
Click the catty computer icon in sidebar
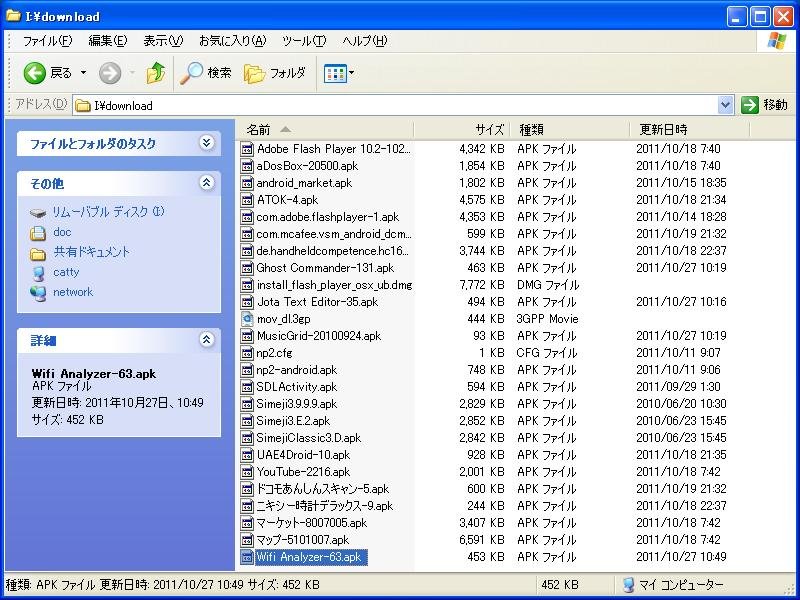tap(38, 273)
